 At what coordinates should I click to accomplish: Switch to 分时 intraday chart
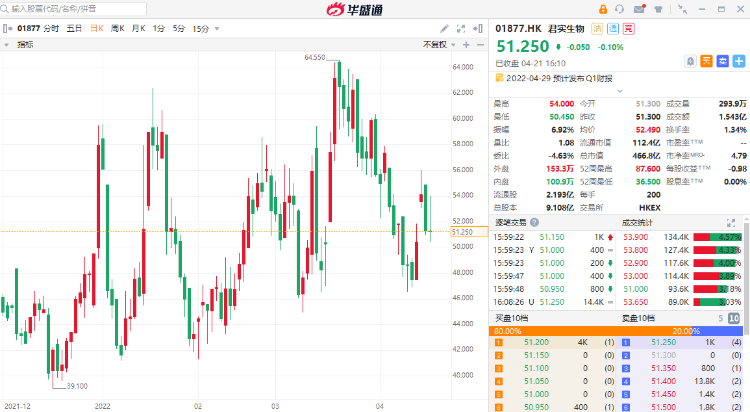tap(51, 29)
